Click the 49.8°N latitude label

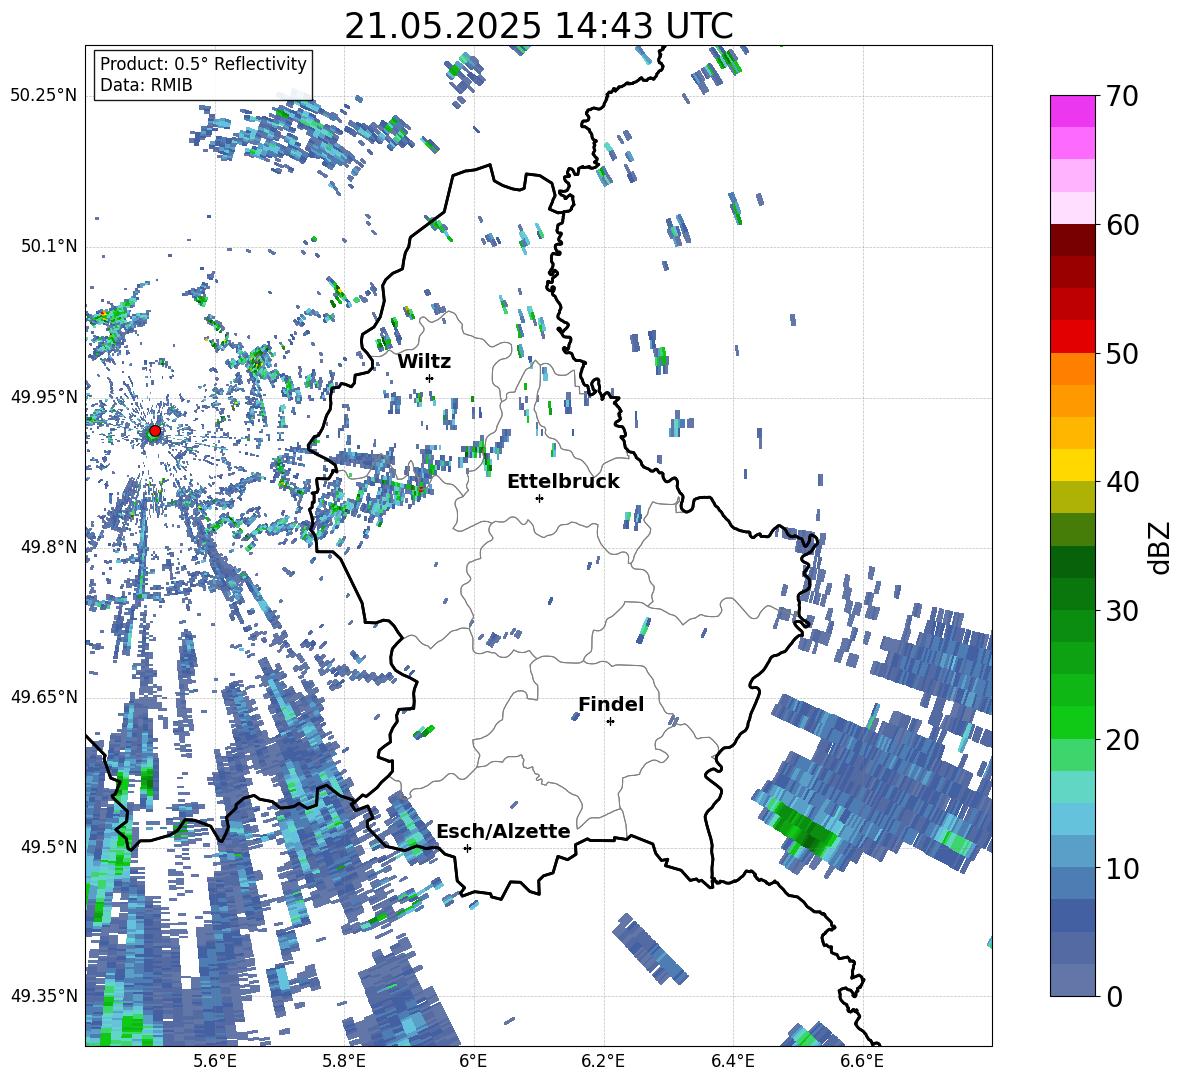pos(48,547)
